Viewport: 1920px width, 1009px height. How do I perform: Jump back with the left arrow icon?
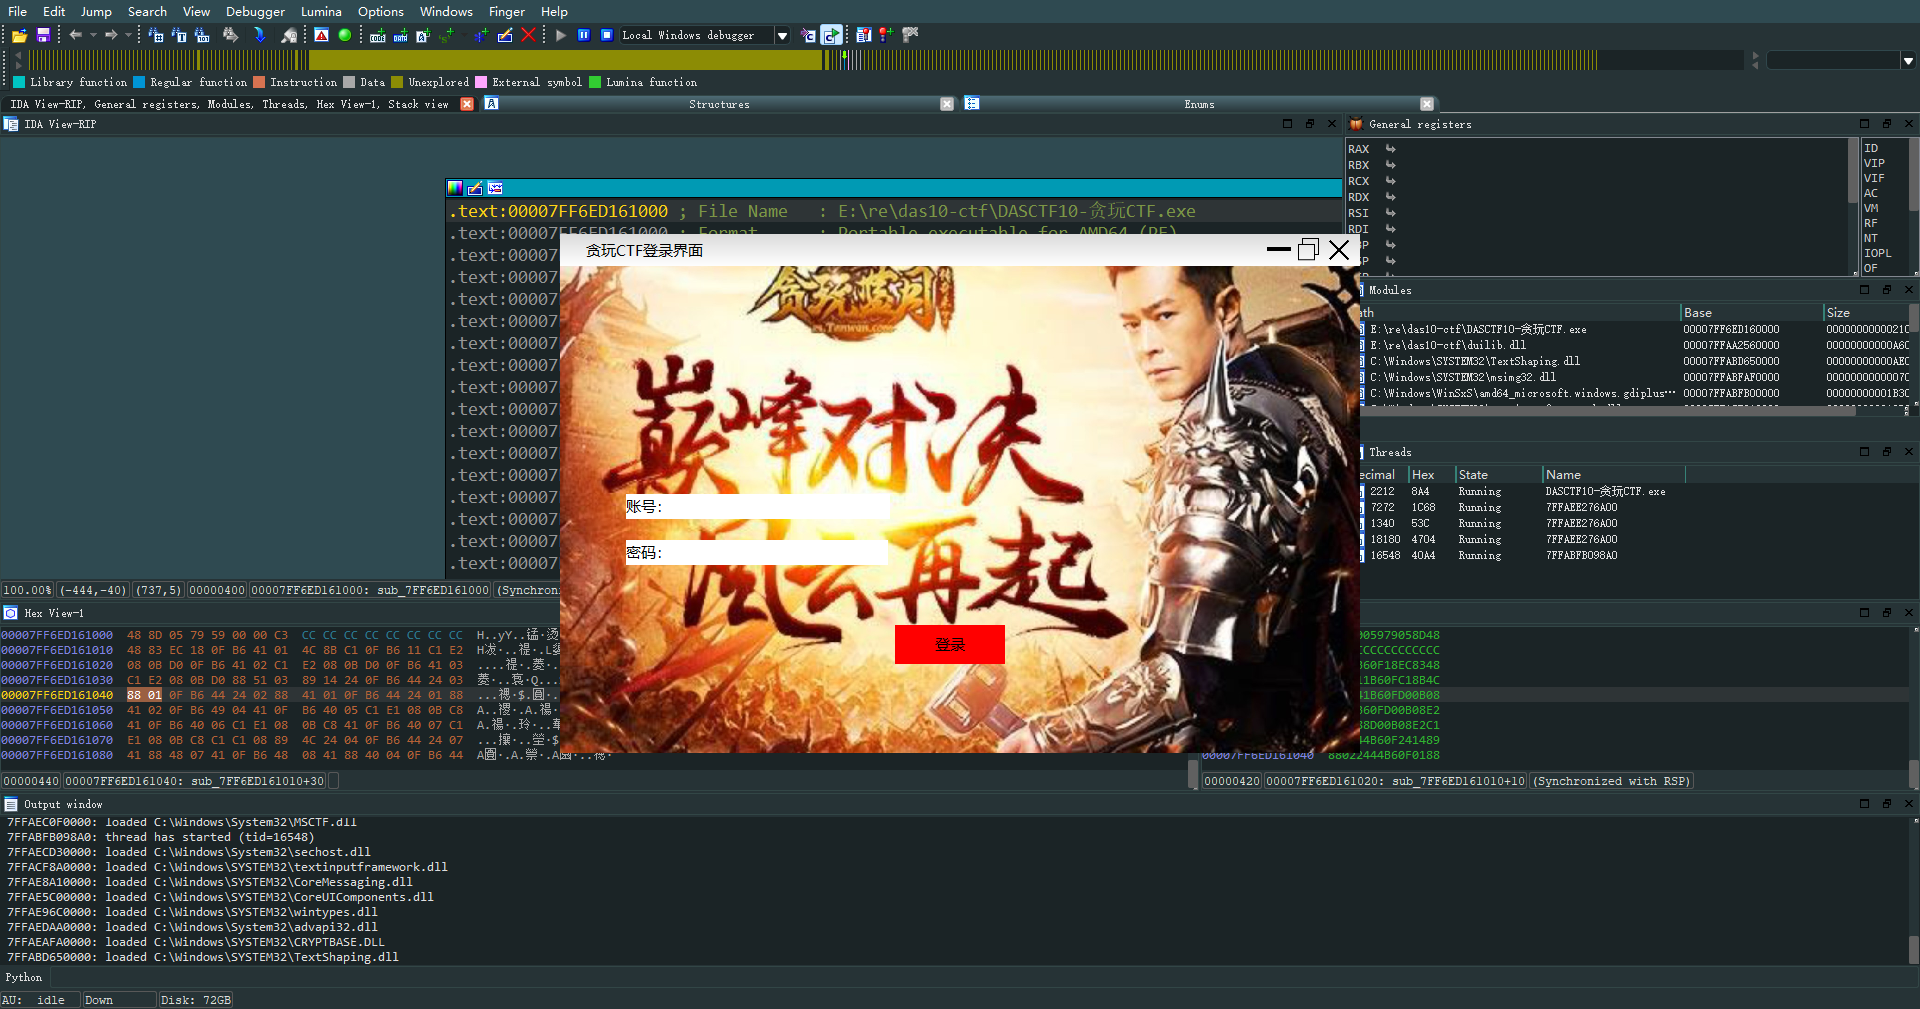(76, 35)
